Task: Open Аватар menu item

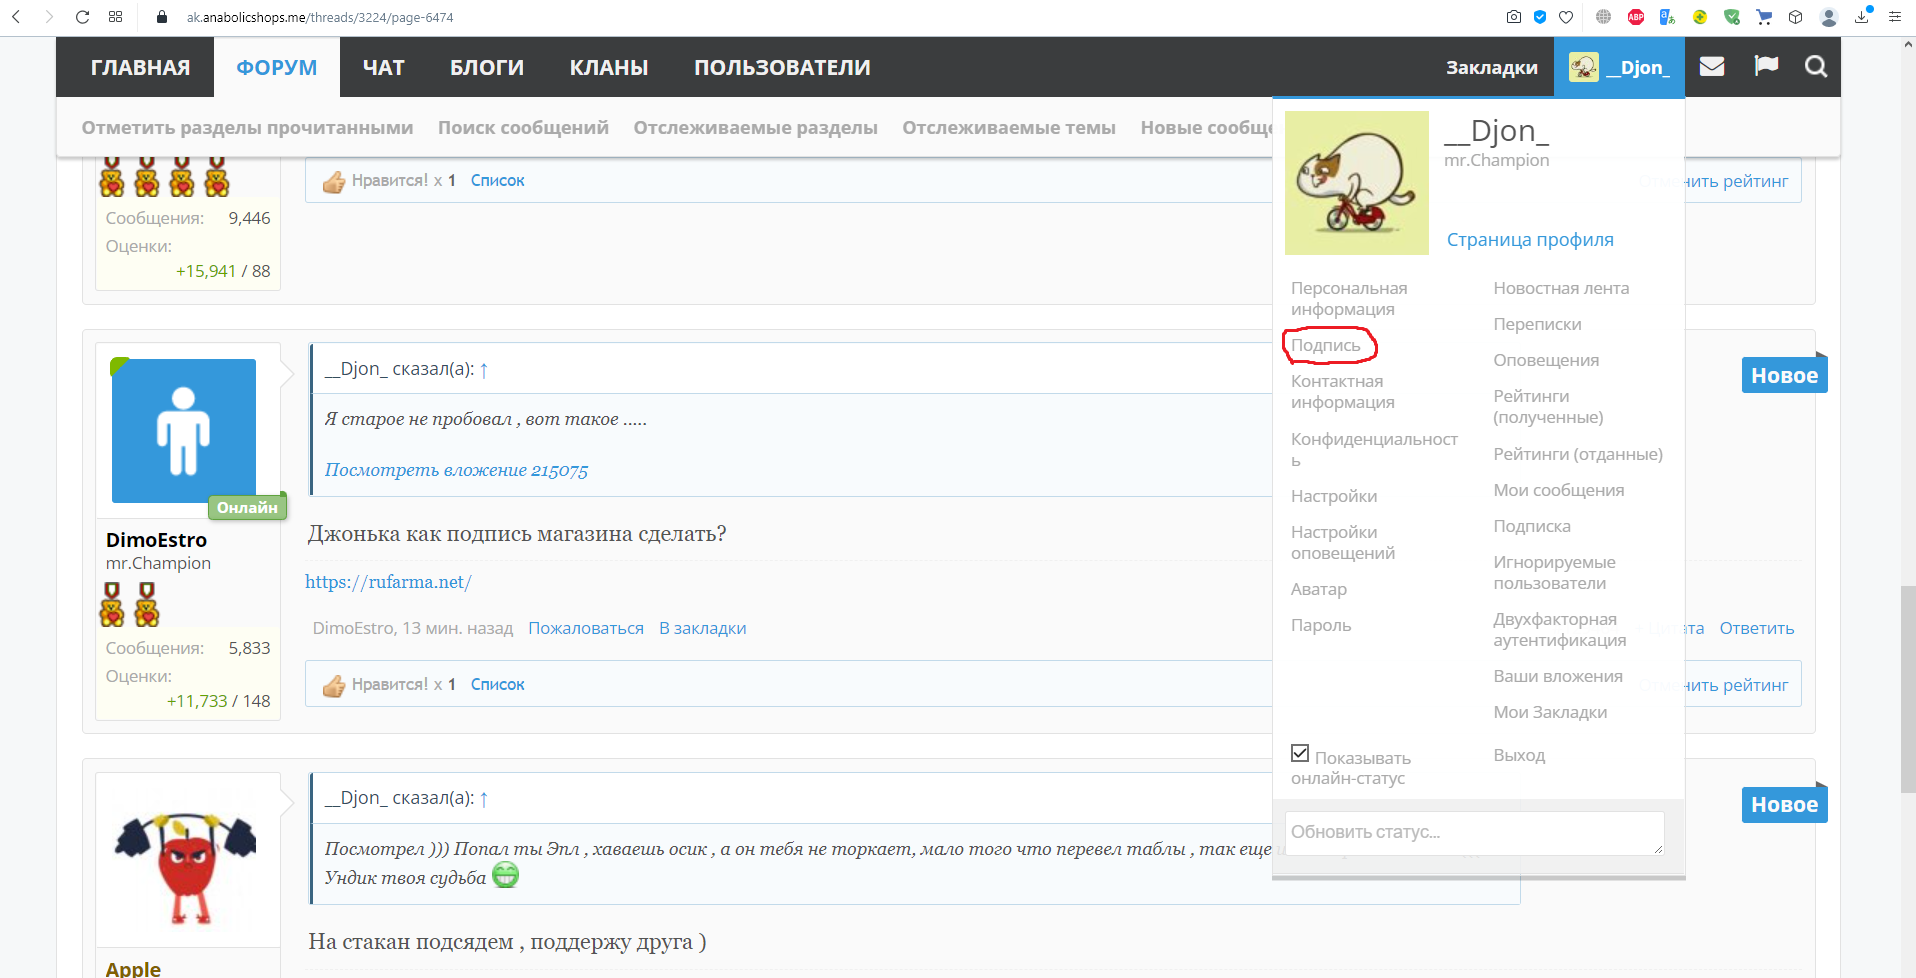Action: click(x=1319, y=590)
